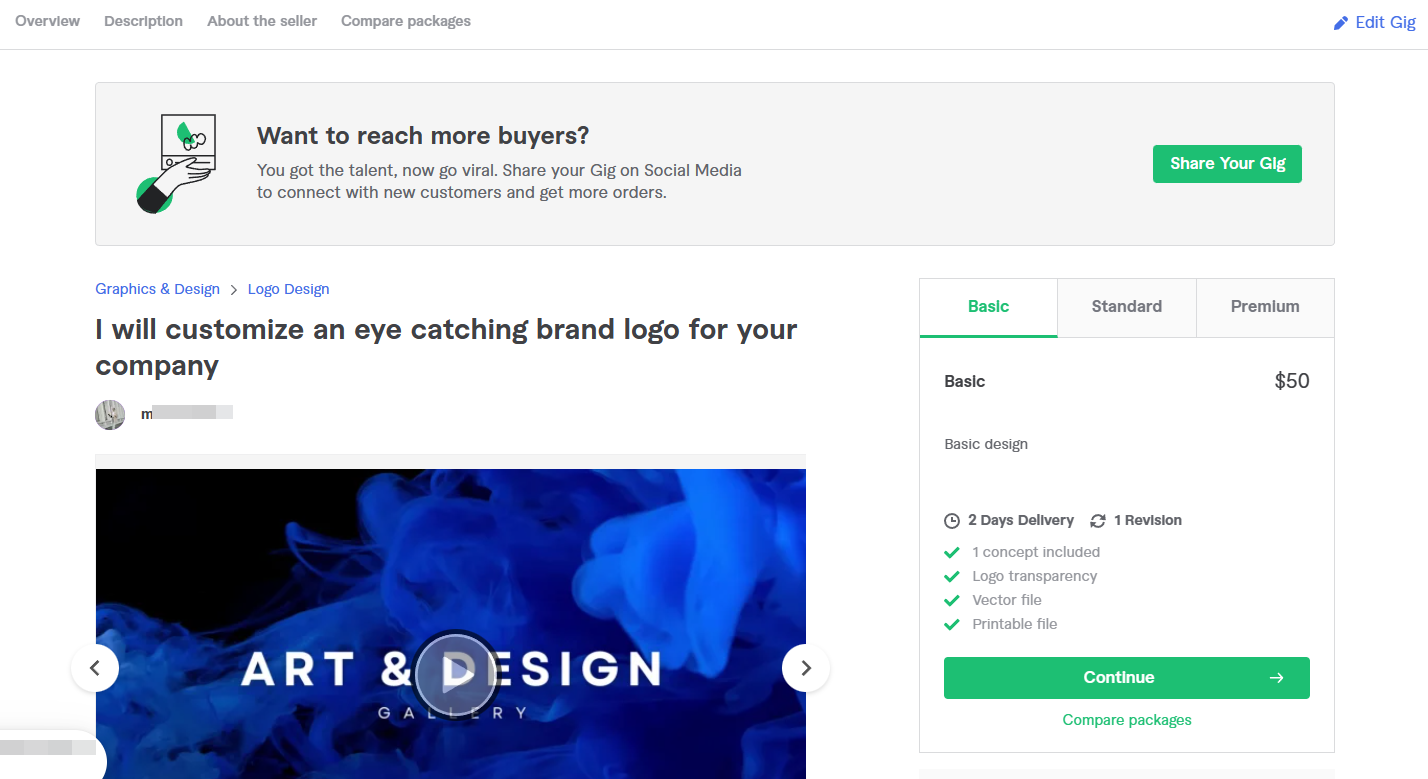Advance to the next gallery slide
1428x779 pixels.
click(x=806, y=668)
